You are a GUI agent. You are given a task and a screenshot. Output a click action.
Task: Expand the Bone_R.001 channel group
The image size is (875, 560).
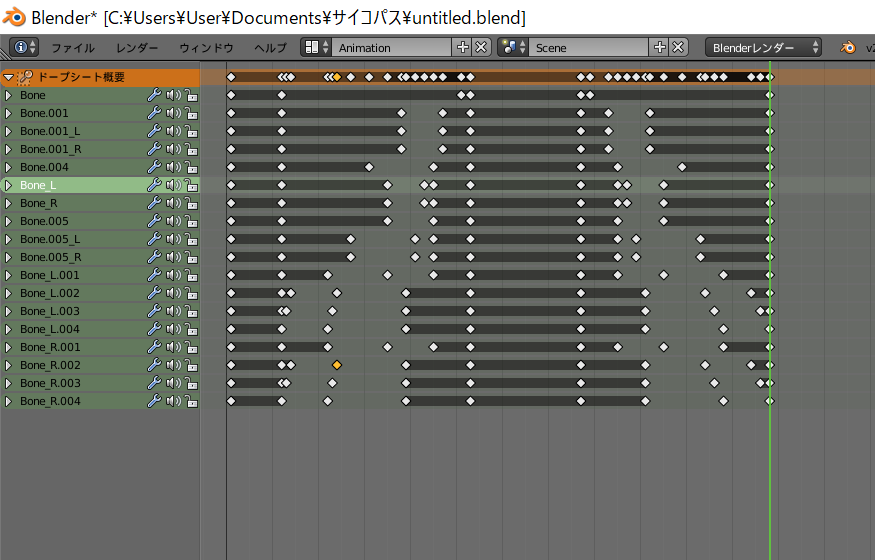8,347
